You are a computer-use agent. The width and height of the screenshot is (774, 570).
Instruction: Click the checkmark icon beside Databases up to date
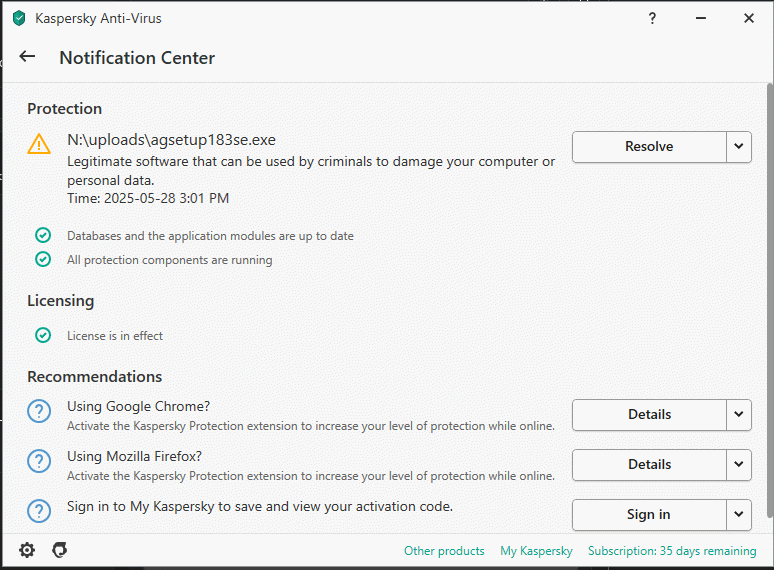click(x=43, y=235)
